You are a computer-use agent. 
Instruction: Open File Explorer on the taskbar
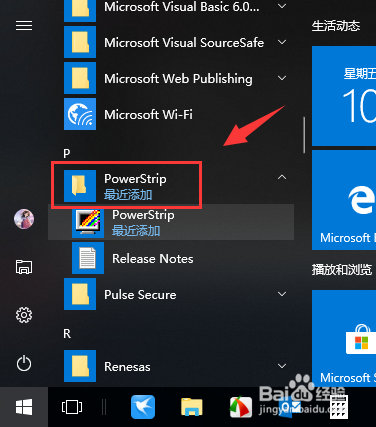192,407
